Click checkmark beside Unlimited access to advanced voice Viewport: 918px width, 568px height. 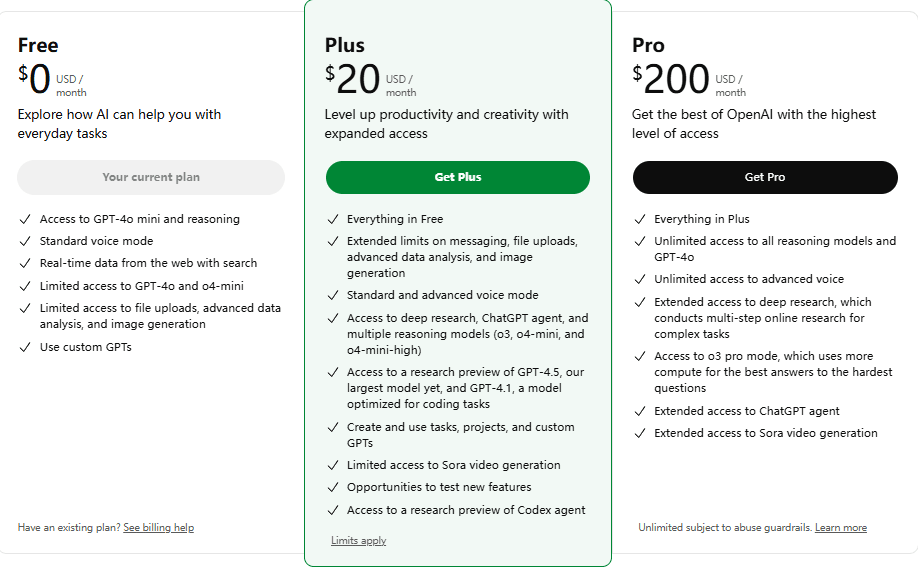(x=639, y=279)
